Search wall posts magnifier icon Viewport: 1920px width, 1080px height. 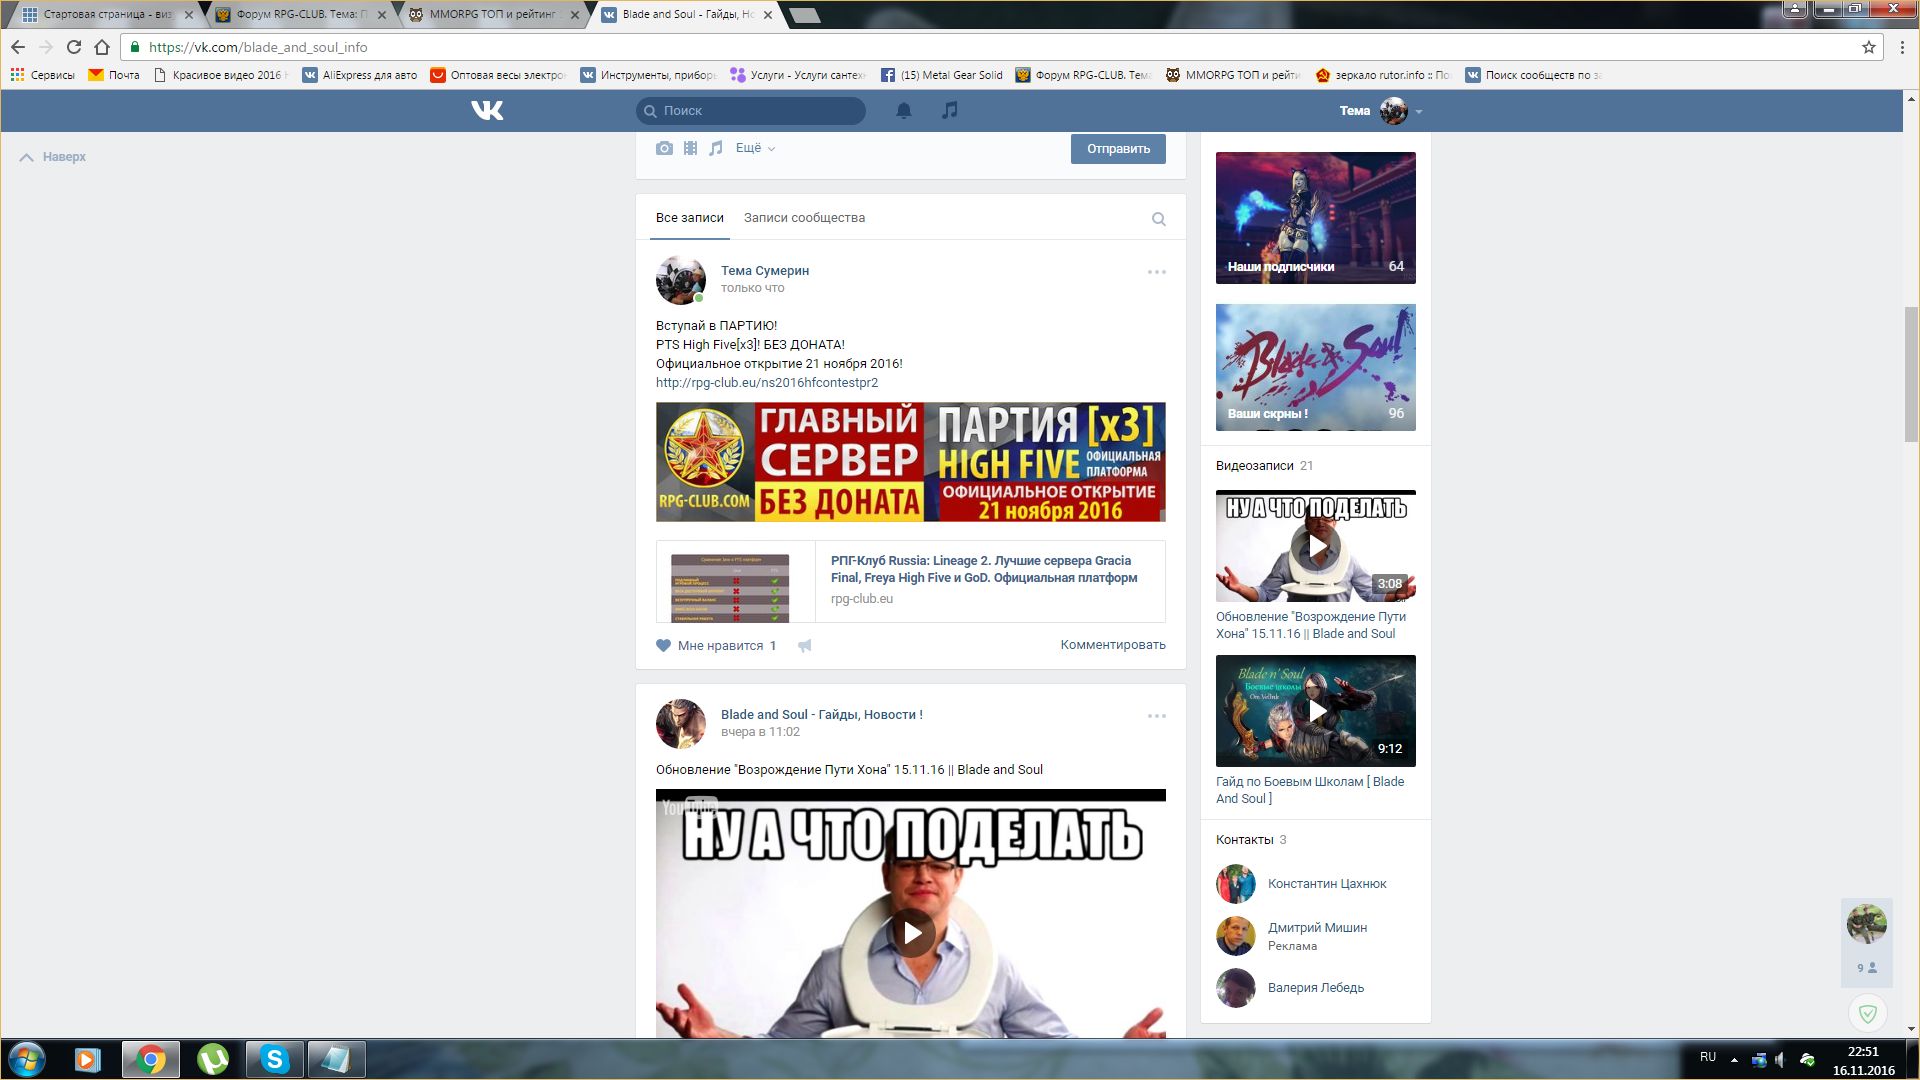(x=1159, y=219)
